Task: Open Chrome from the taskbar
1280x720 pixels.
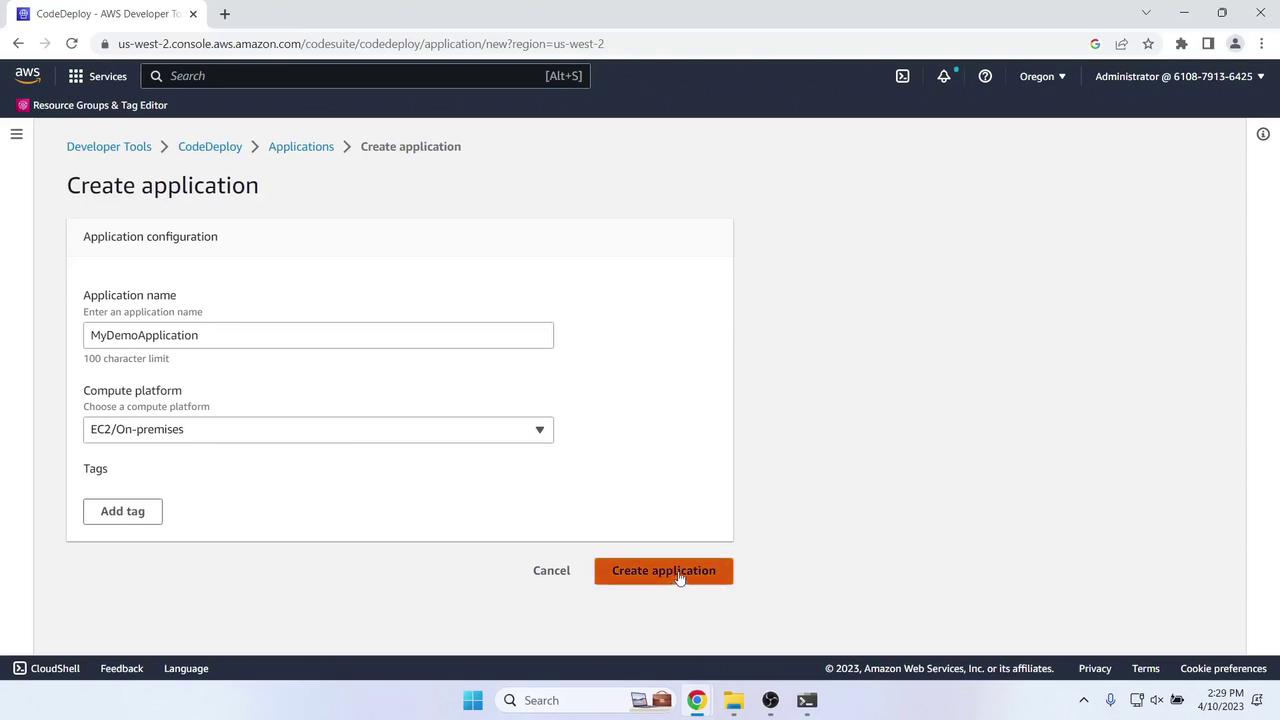Action: tap(697, 700)
